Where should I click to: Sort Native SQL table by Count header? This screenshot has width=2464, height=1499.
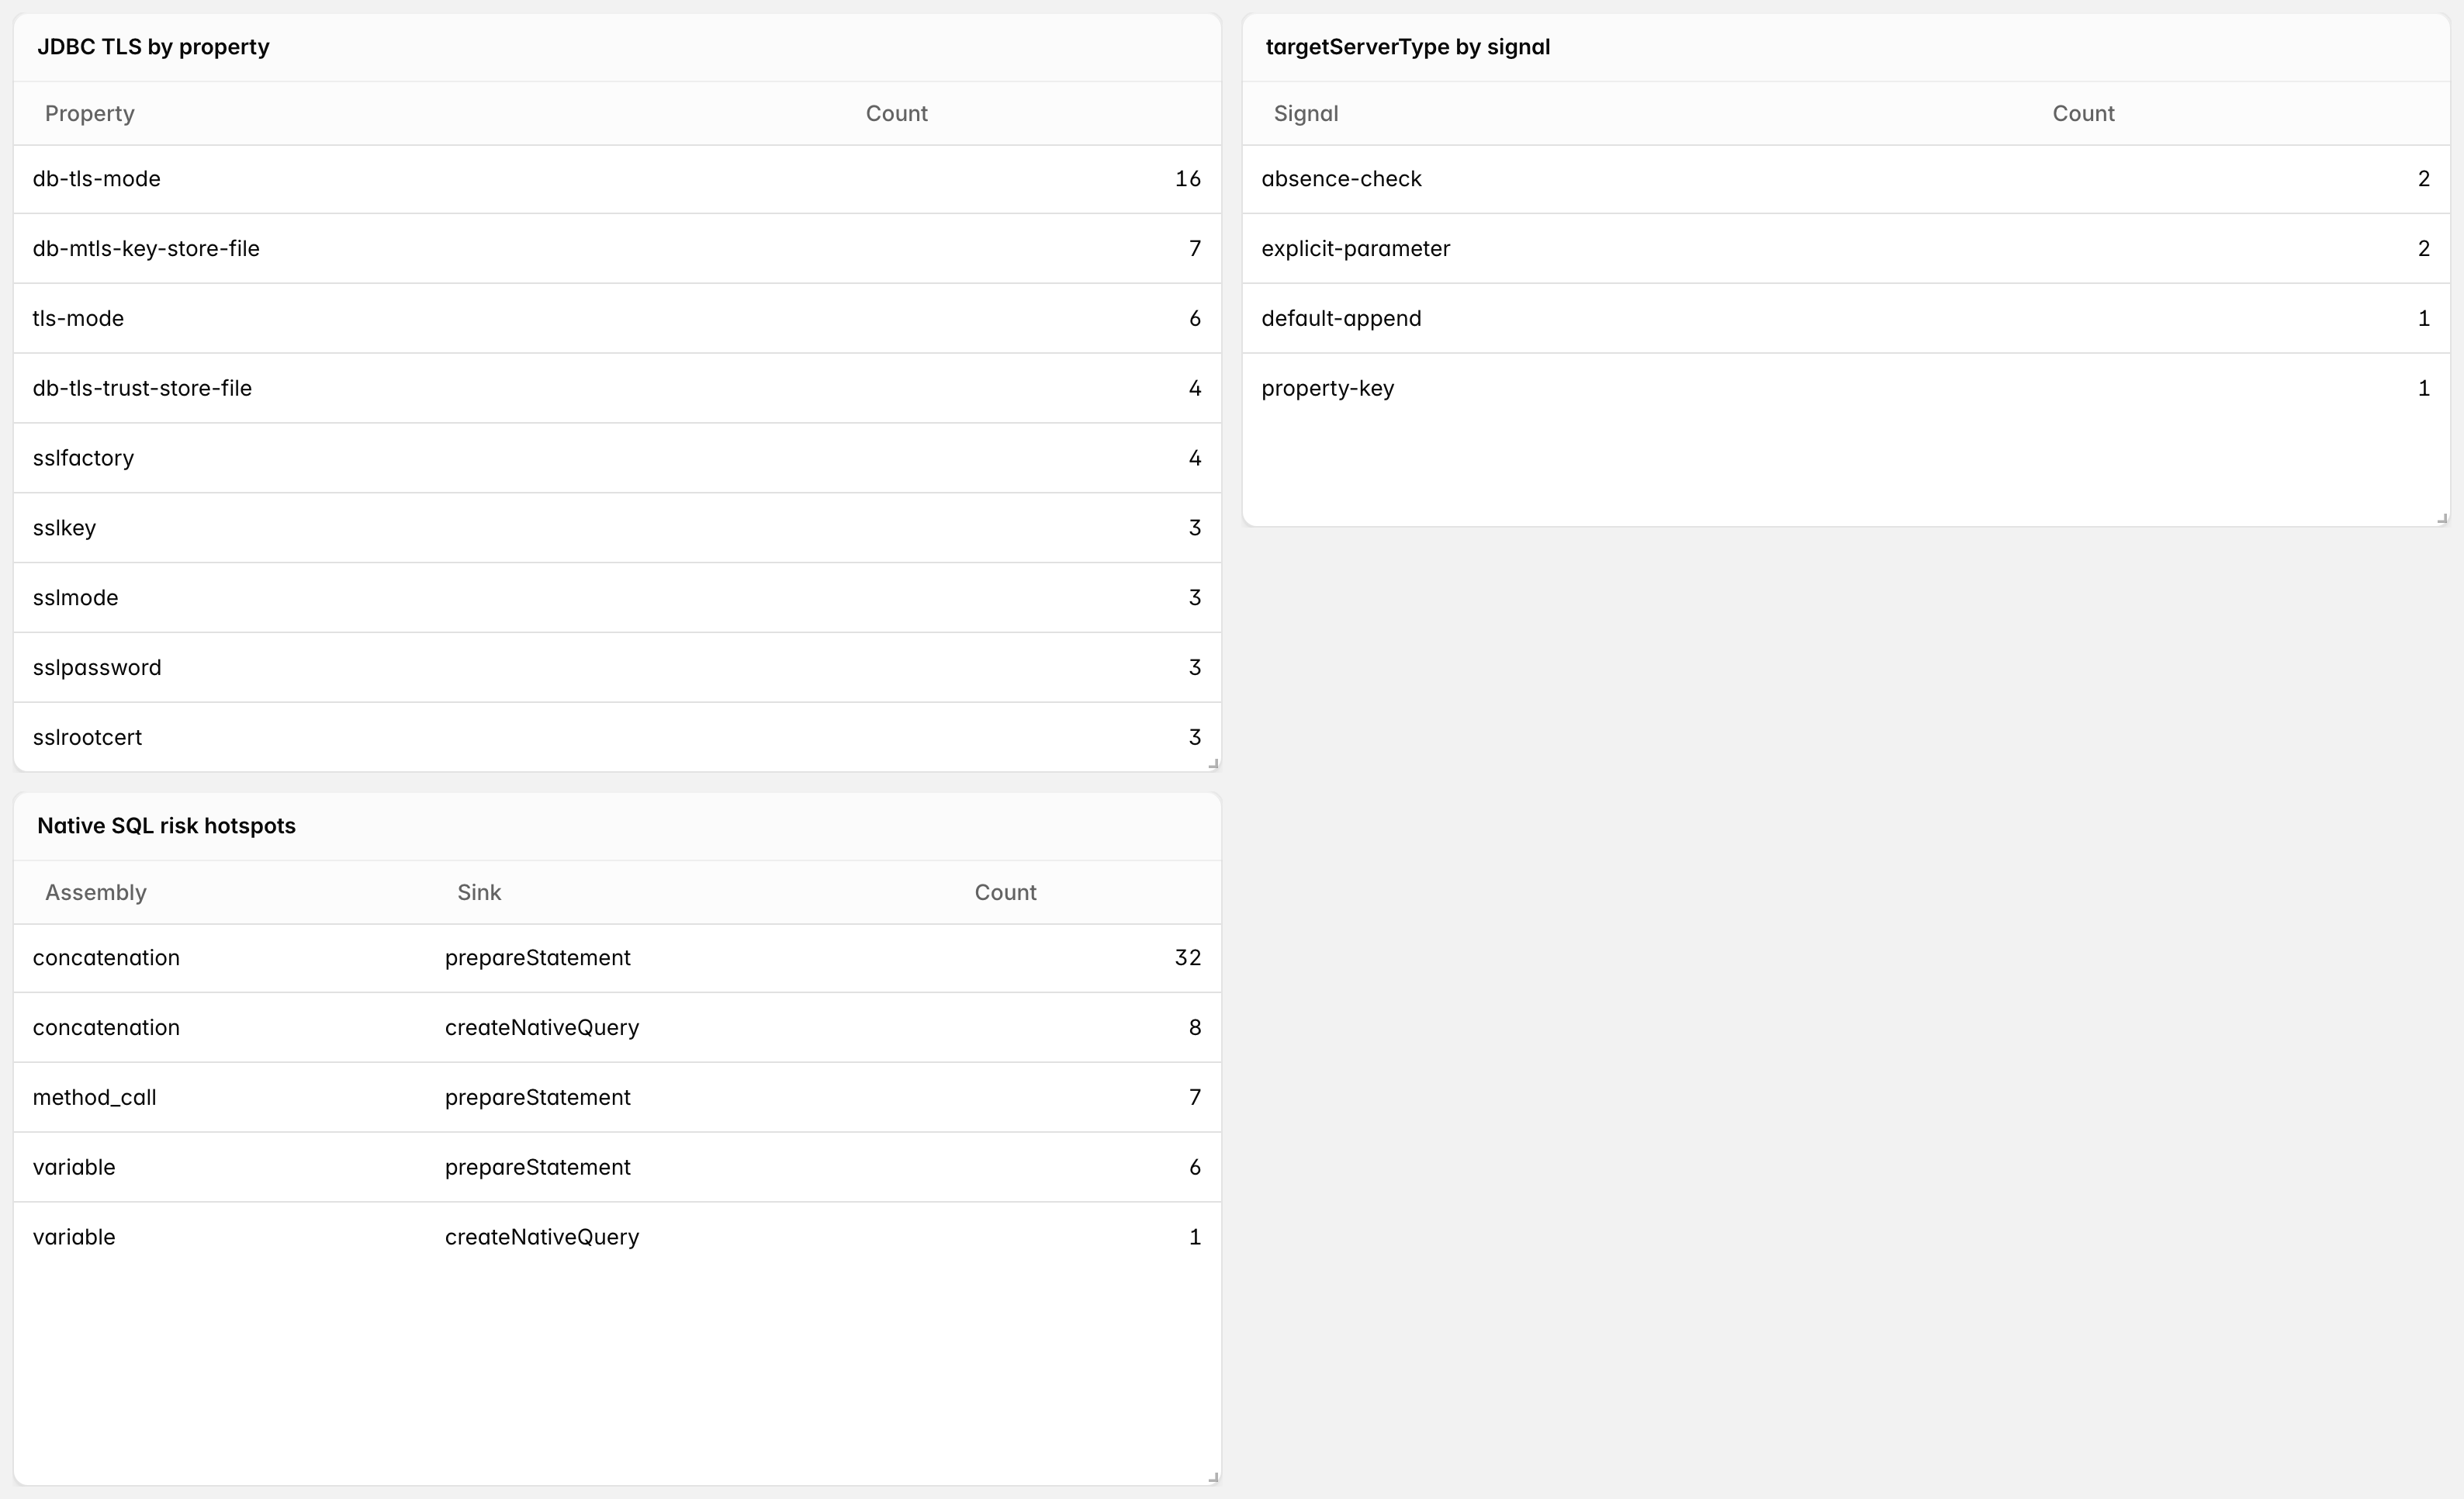(x=1006, y=892)
